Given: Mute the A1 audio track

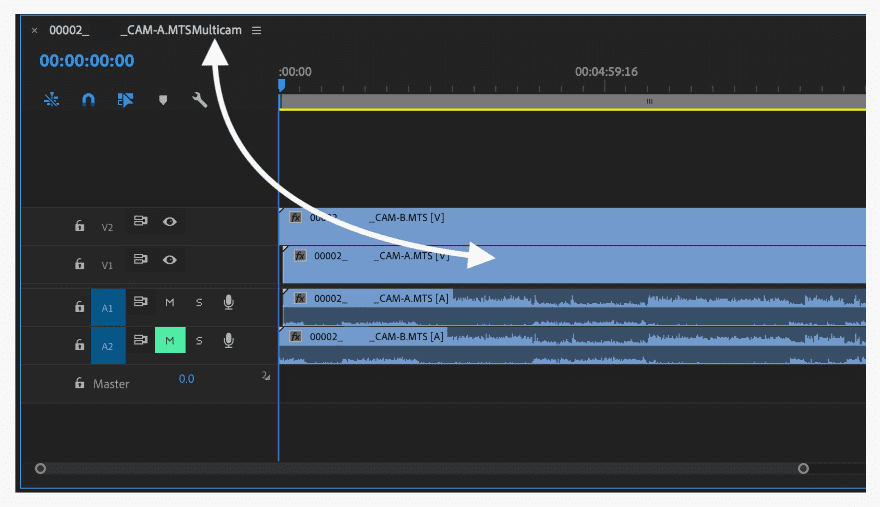Looking at the screenshot, I should click(169, 303).
